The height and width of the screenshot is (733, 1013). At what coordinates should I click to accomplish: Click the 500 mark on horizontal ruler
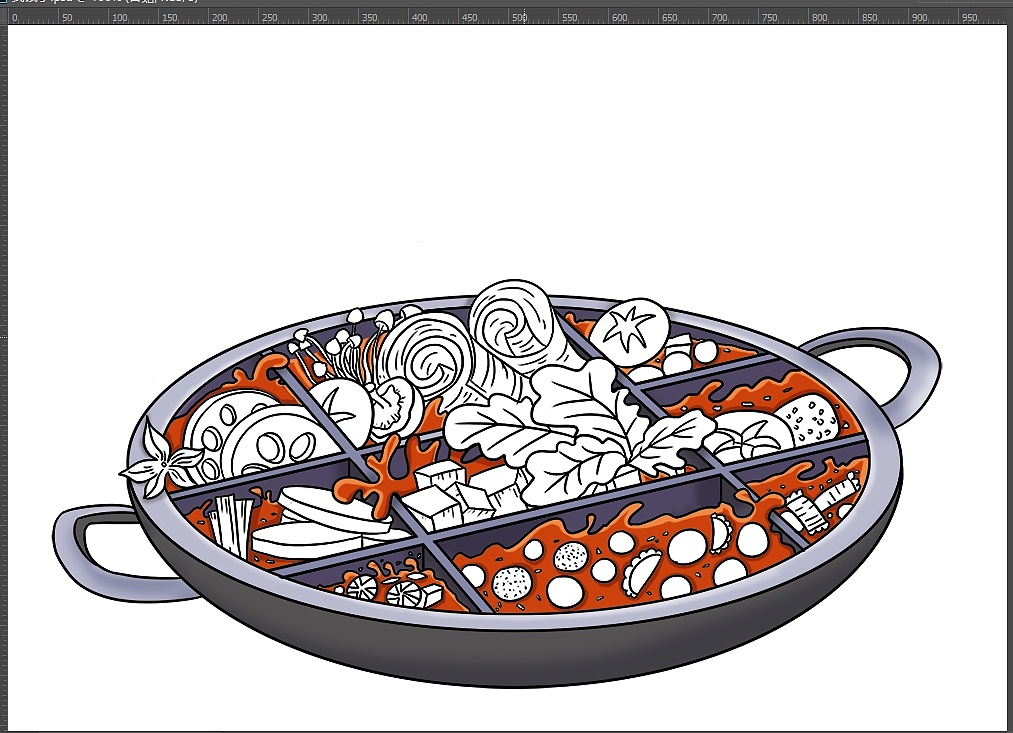[519, 18]
